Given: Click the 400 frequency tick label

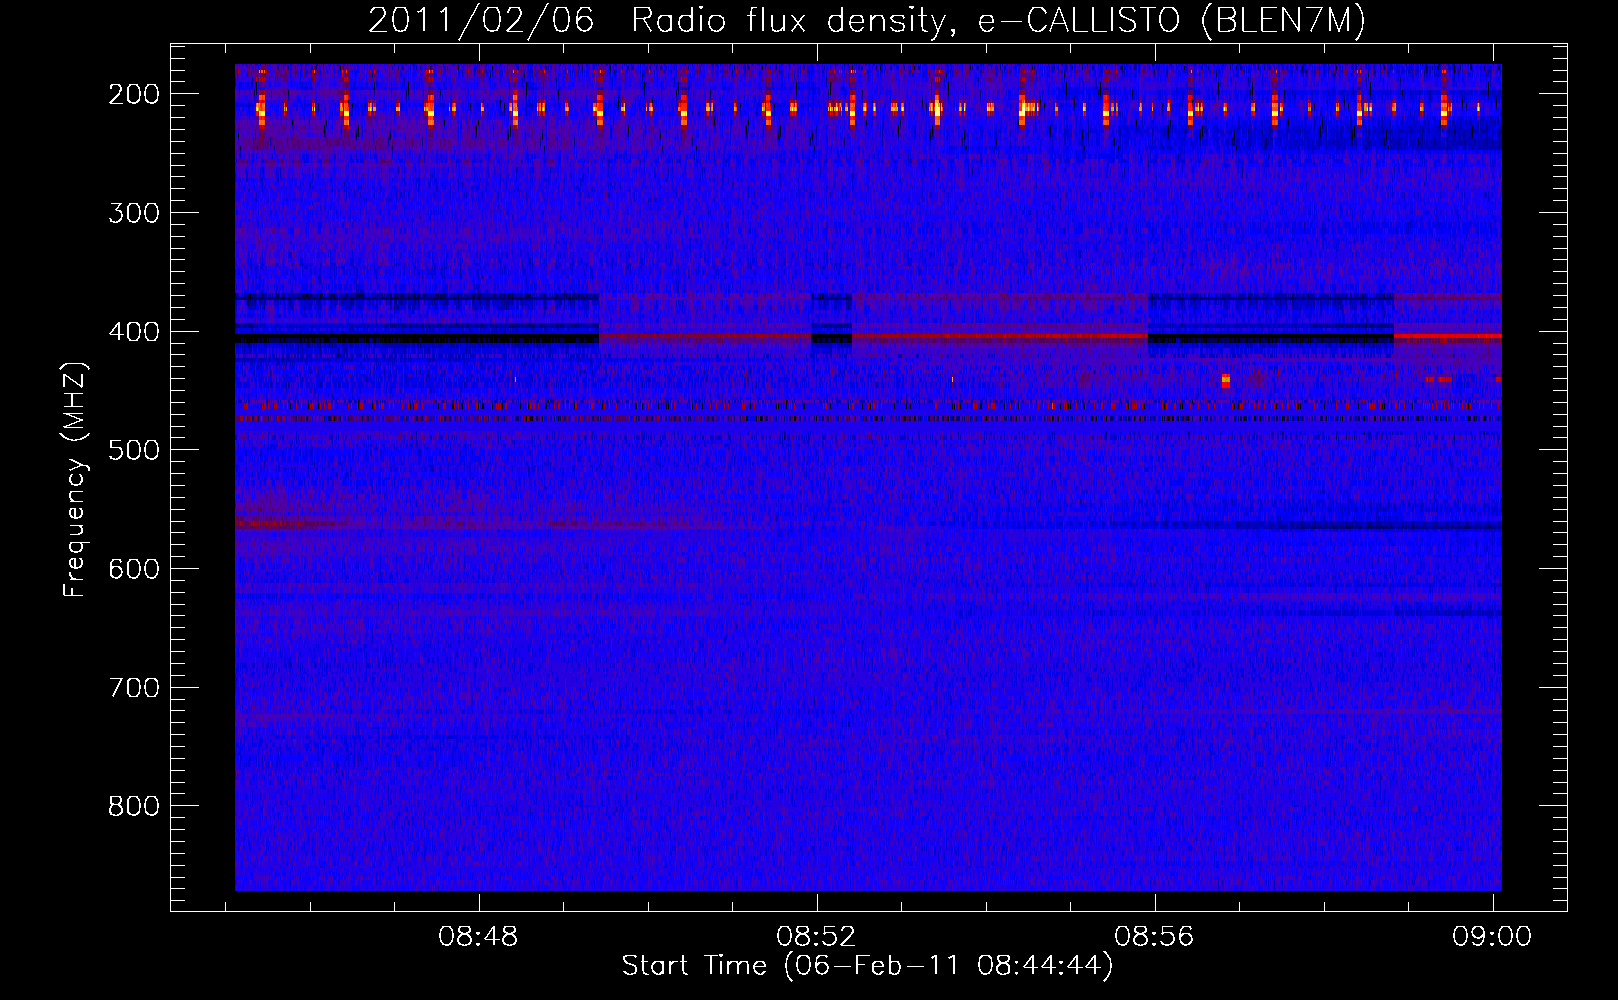Looking at the screenshot, I should point(133,332).
